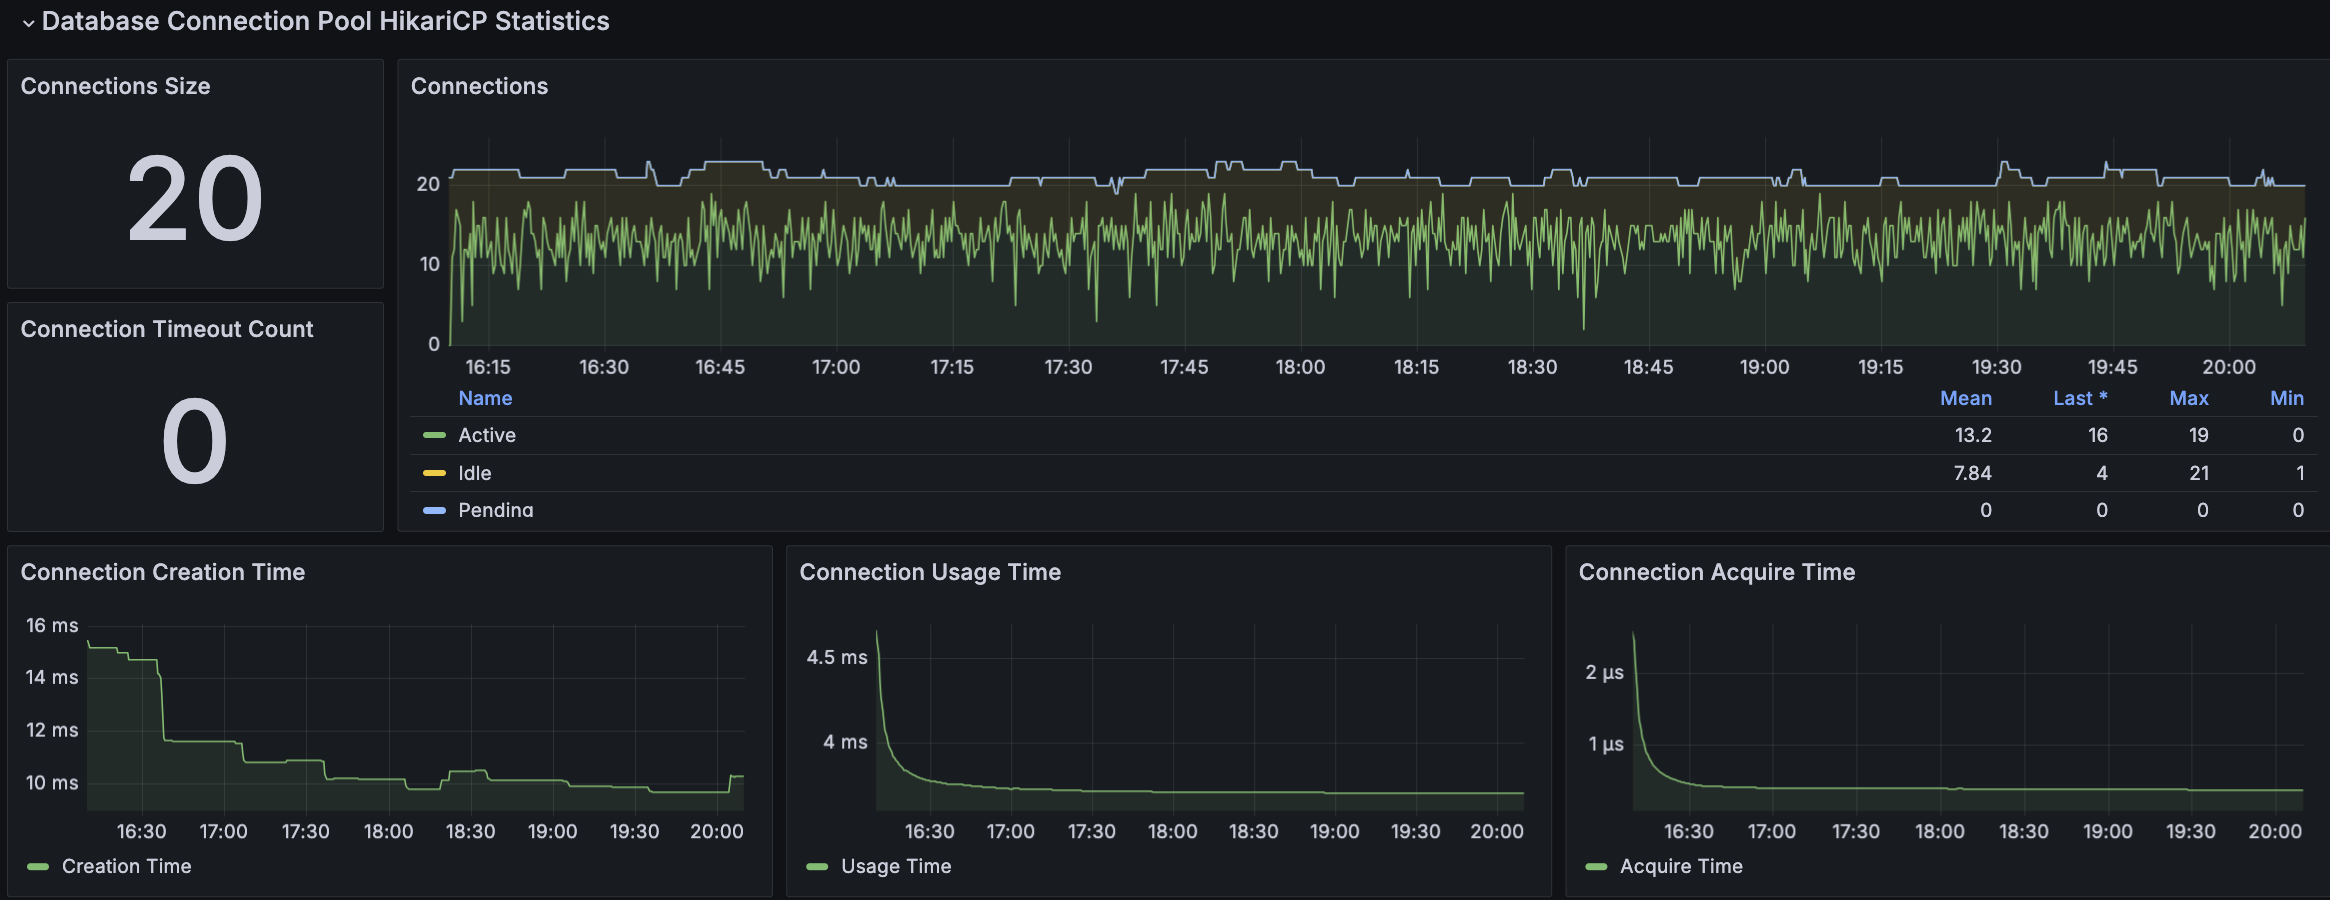Click the Usage Time legend color swatch

click(x=817, y=866)
